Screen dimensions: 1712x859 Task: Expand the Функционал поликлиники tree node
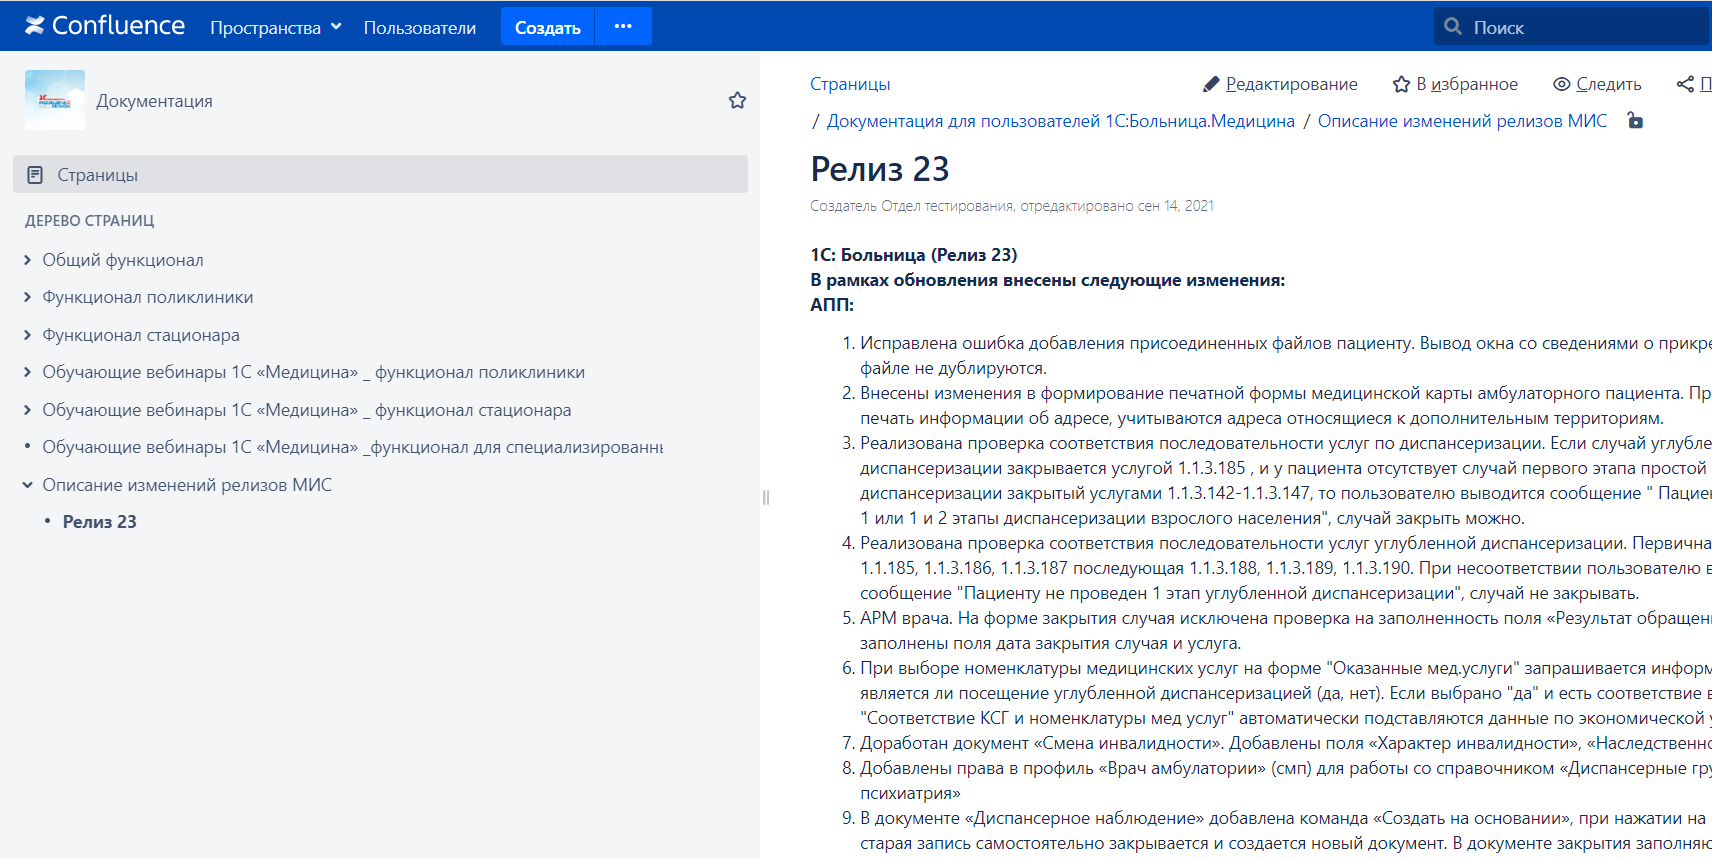coord(27,297)
